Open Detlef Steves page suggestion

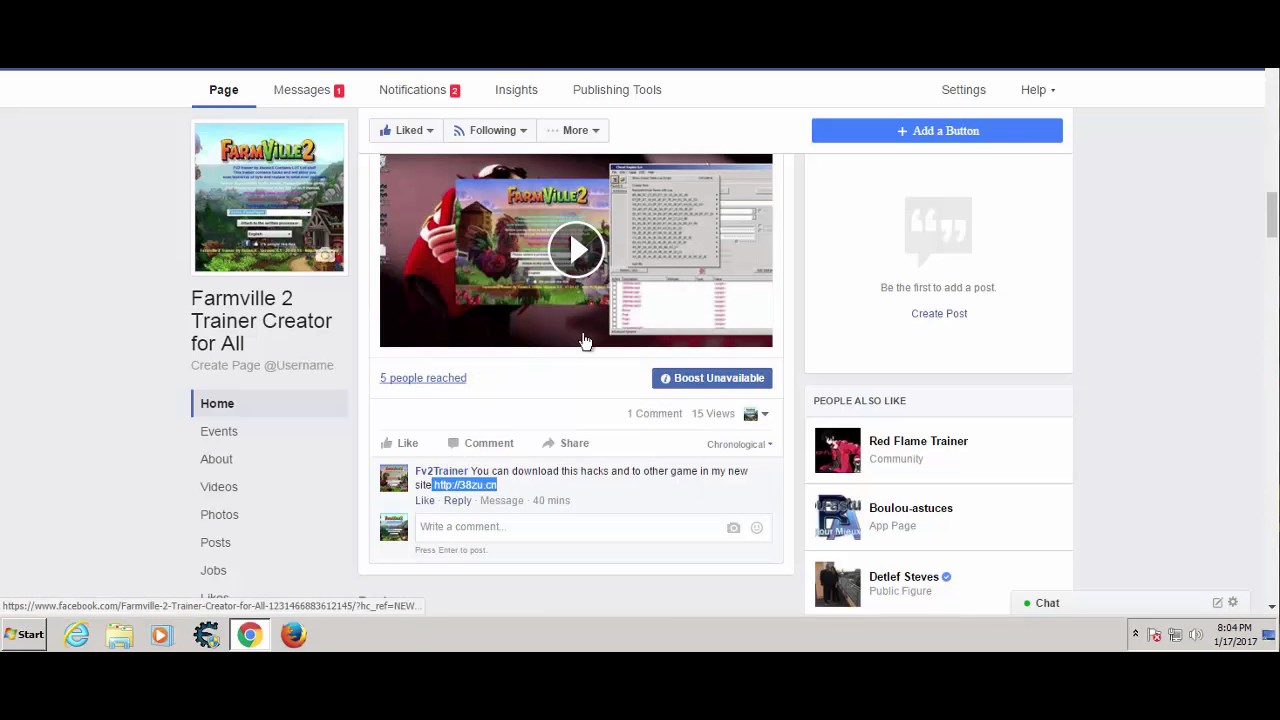click(x=904, y=577)
